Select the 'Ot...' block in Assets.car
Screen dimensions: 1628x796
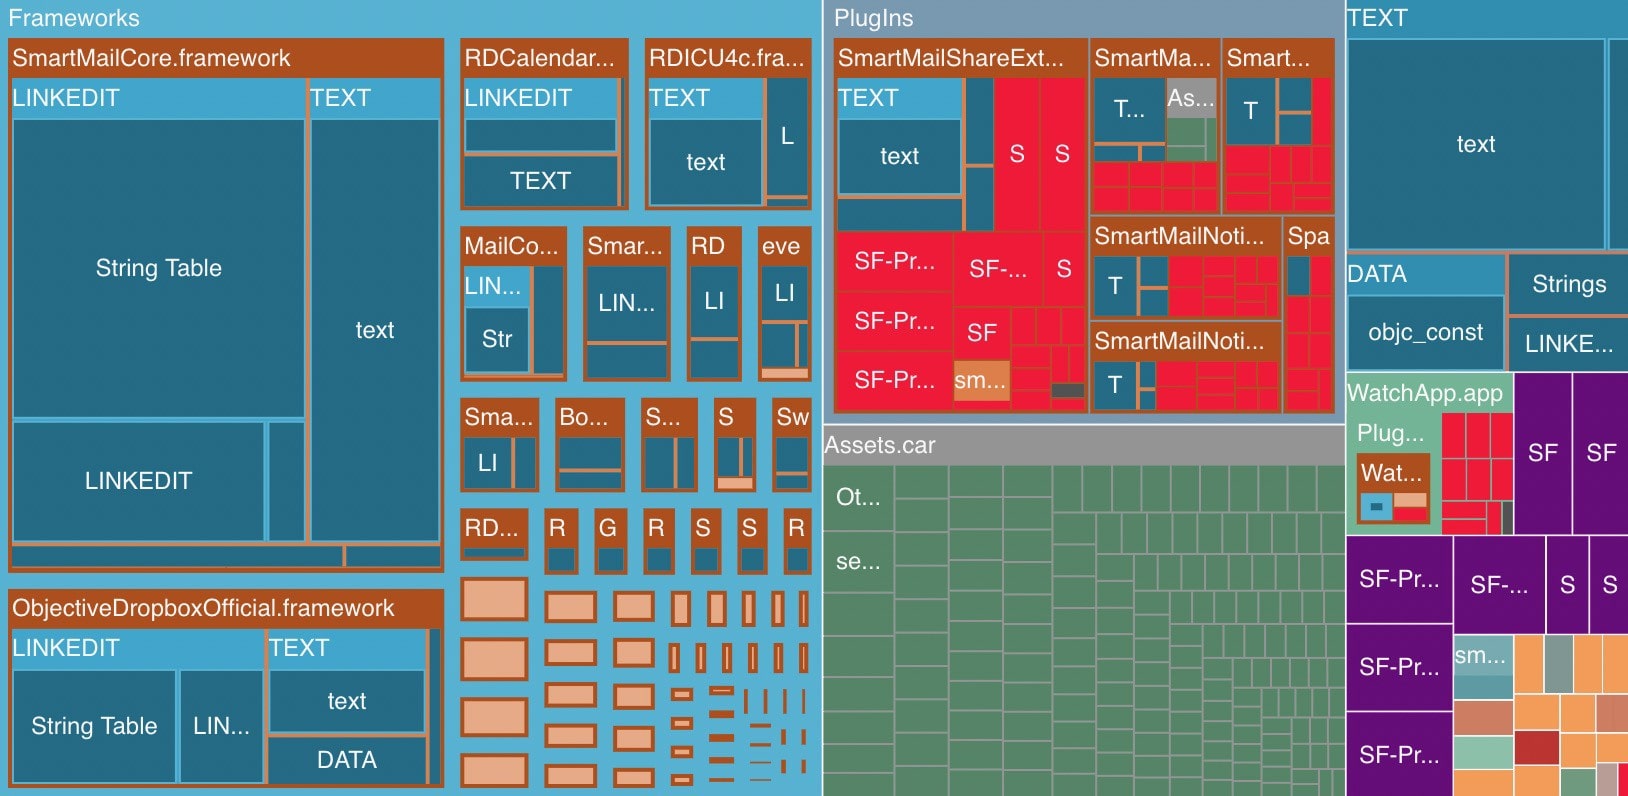[x=858, y=497]
